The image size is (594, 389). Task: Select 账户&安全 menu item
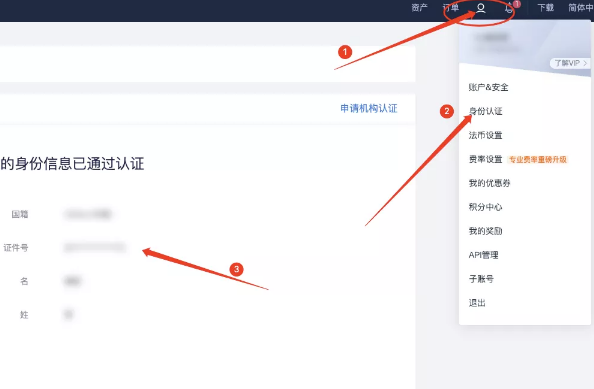tap(488, 87)
